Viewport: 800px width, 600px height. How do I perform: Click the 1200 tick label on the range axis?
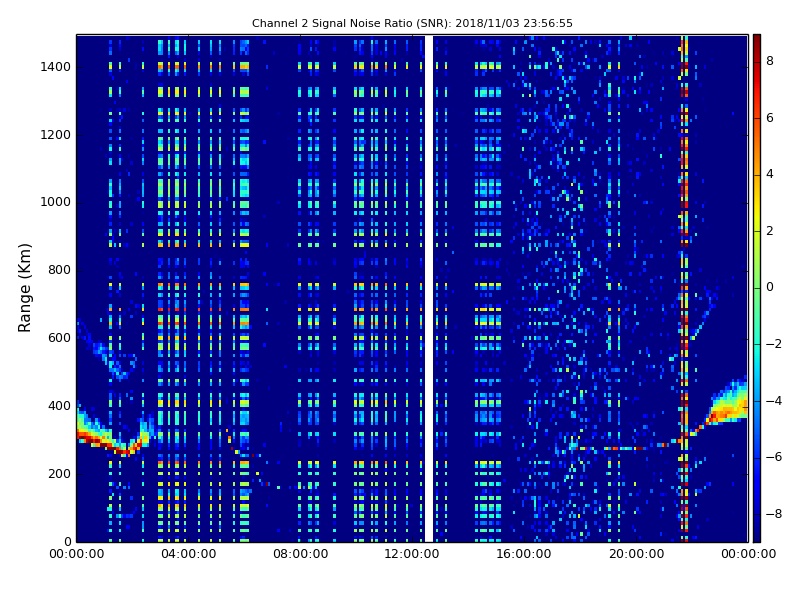(x=55, y=135)
